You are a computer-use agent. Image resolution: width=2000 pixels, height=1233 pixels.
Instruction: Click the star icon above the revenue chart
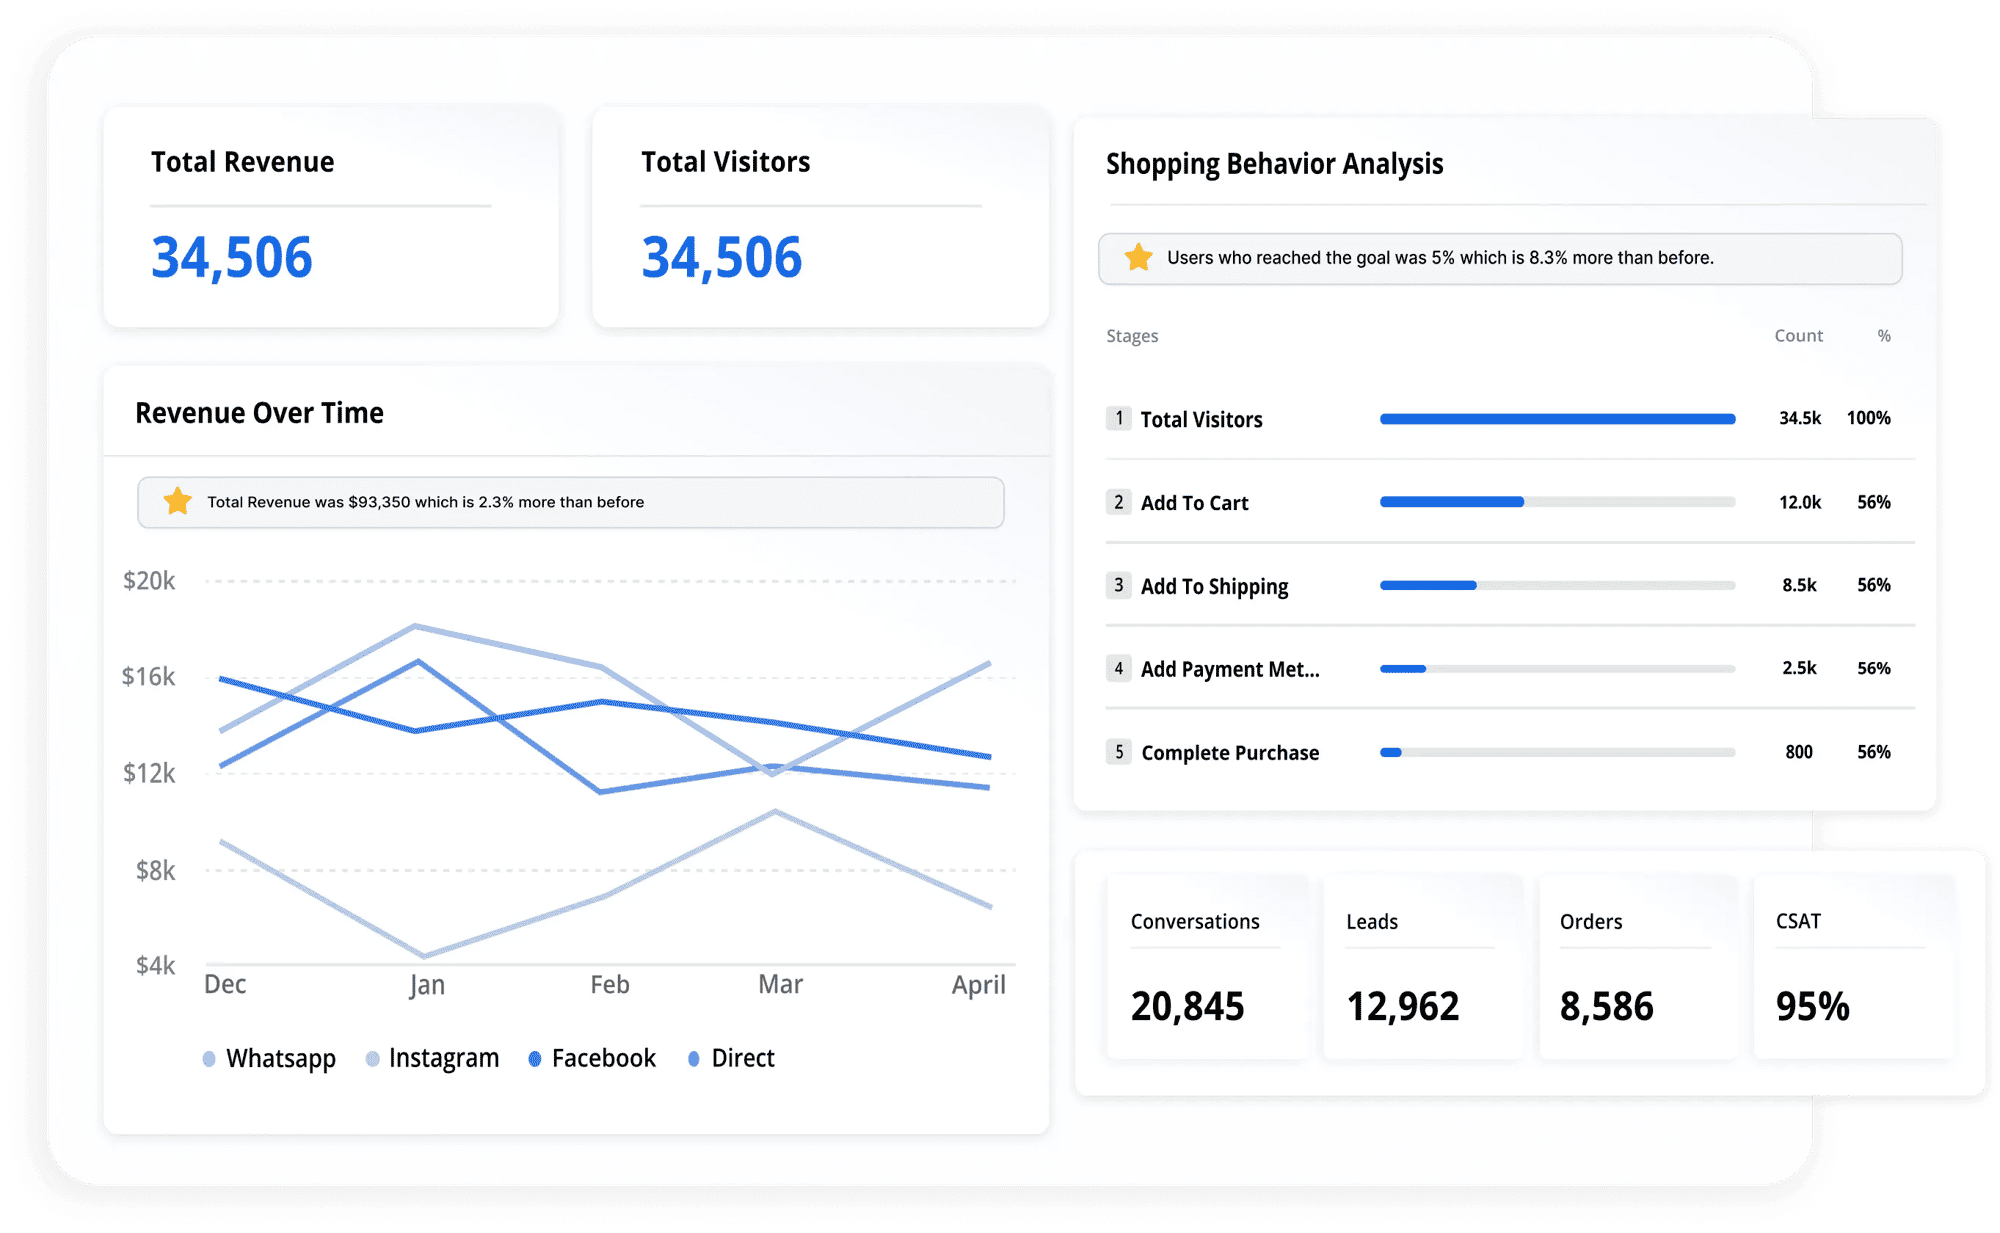pyautogui.click(x=178, y=501)
